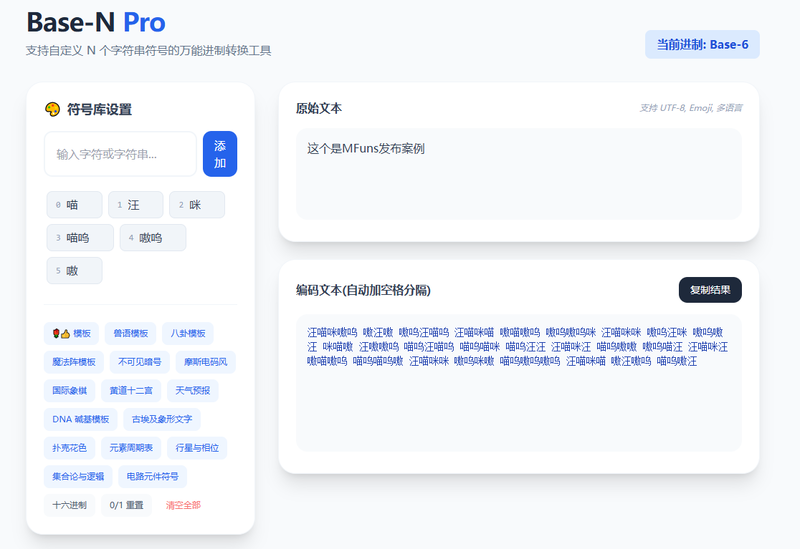Select symbol chip 3 喵呜
Viewport: 800px width, 549px height.
point(80,238)
